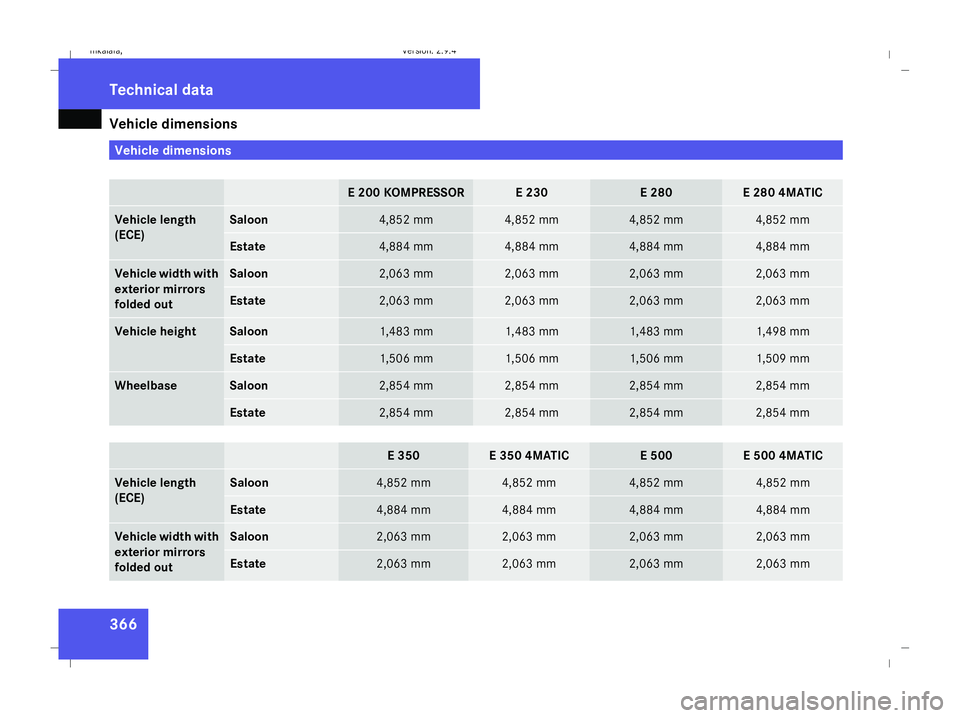Select the 'Wheelbase' row label
Image resolution: width=960 pixels, height=718 pixels.
[146, 386]
